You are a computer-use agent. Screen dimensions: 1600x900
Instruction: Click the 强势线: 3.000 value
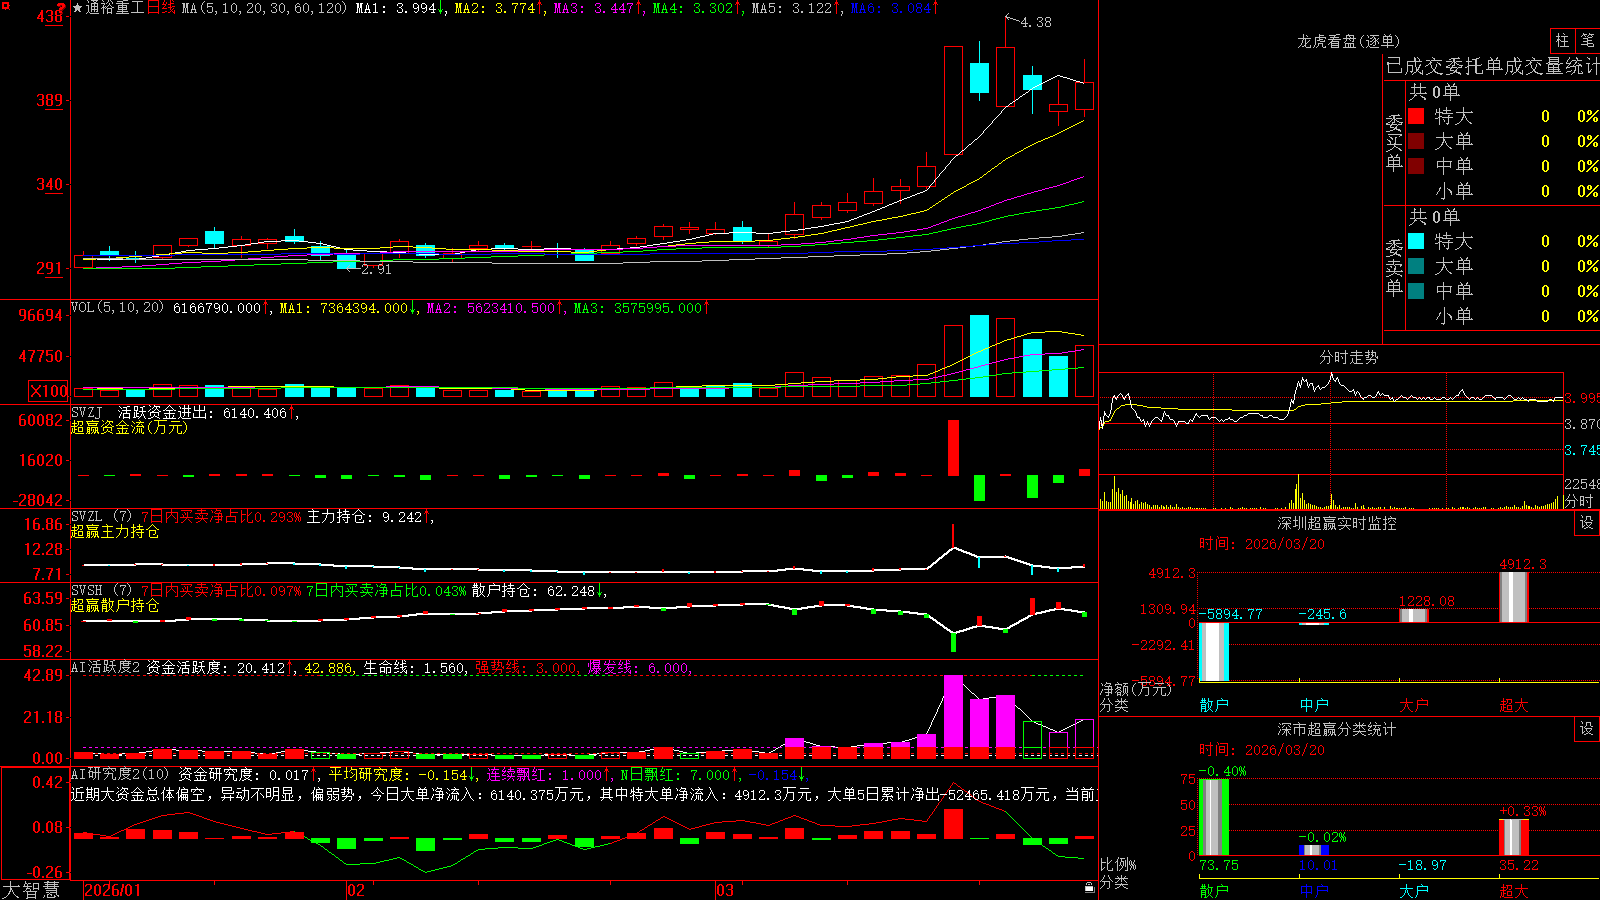[x=525, y=667]
